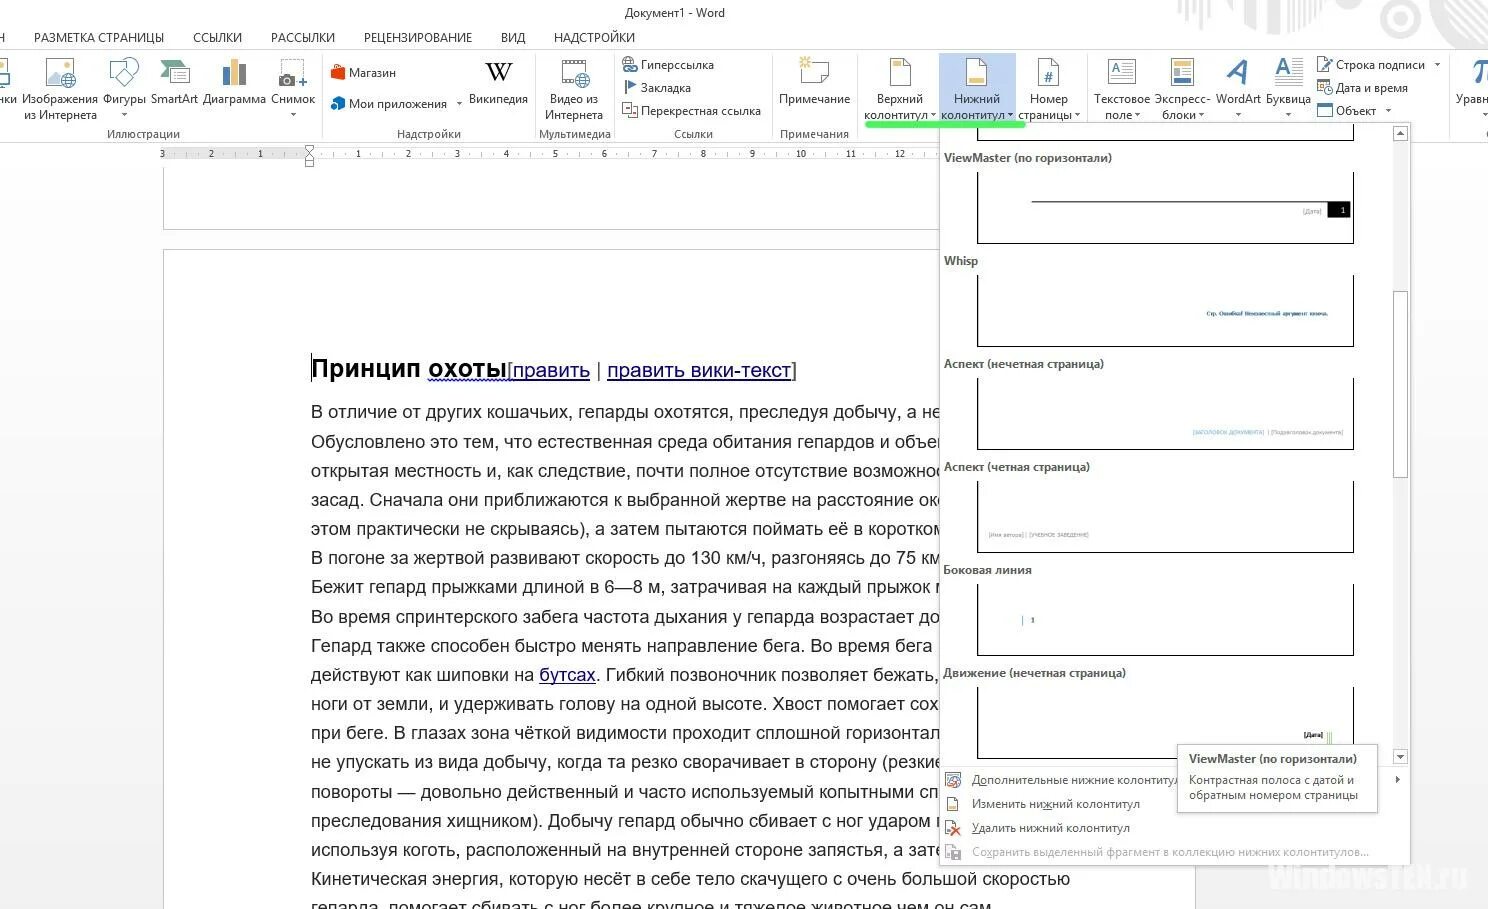Add a Буквица drop cap
Screen dimensions: 1488x909
coord(1288,89)
